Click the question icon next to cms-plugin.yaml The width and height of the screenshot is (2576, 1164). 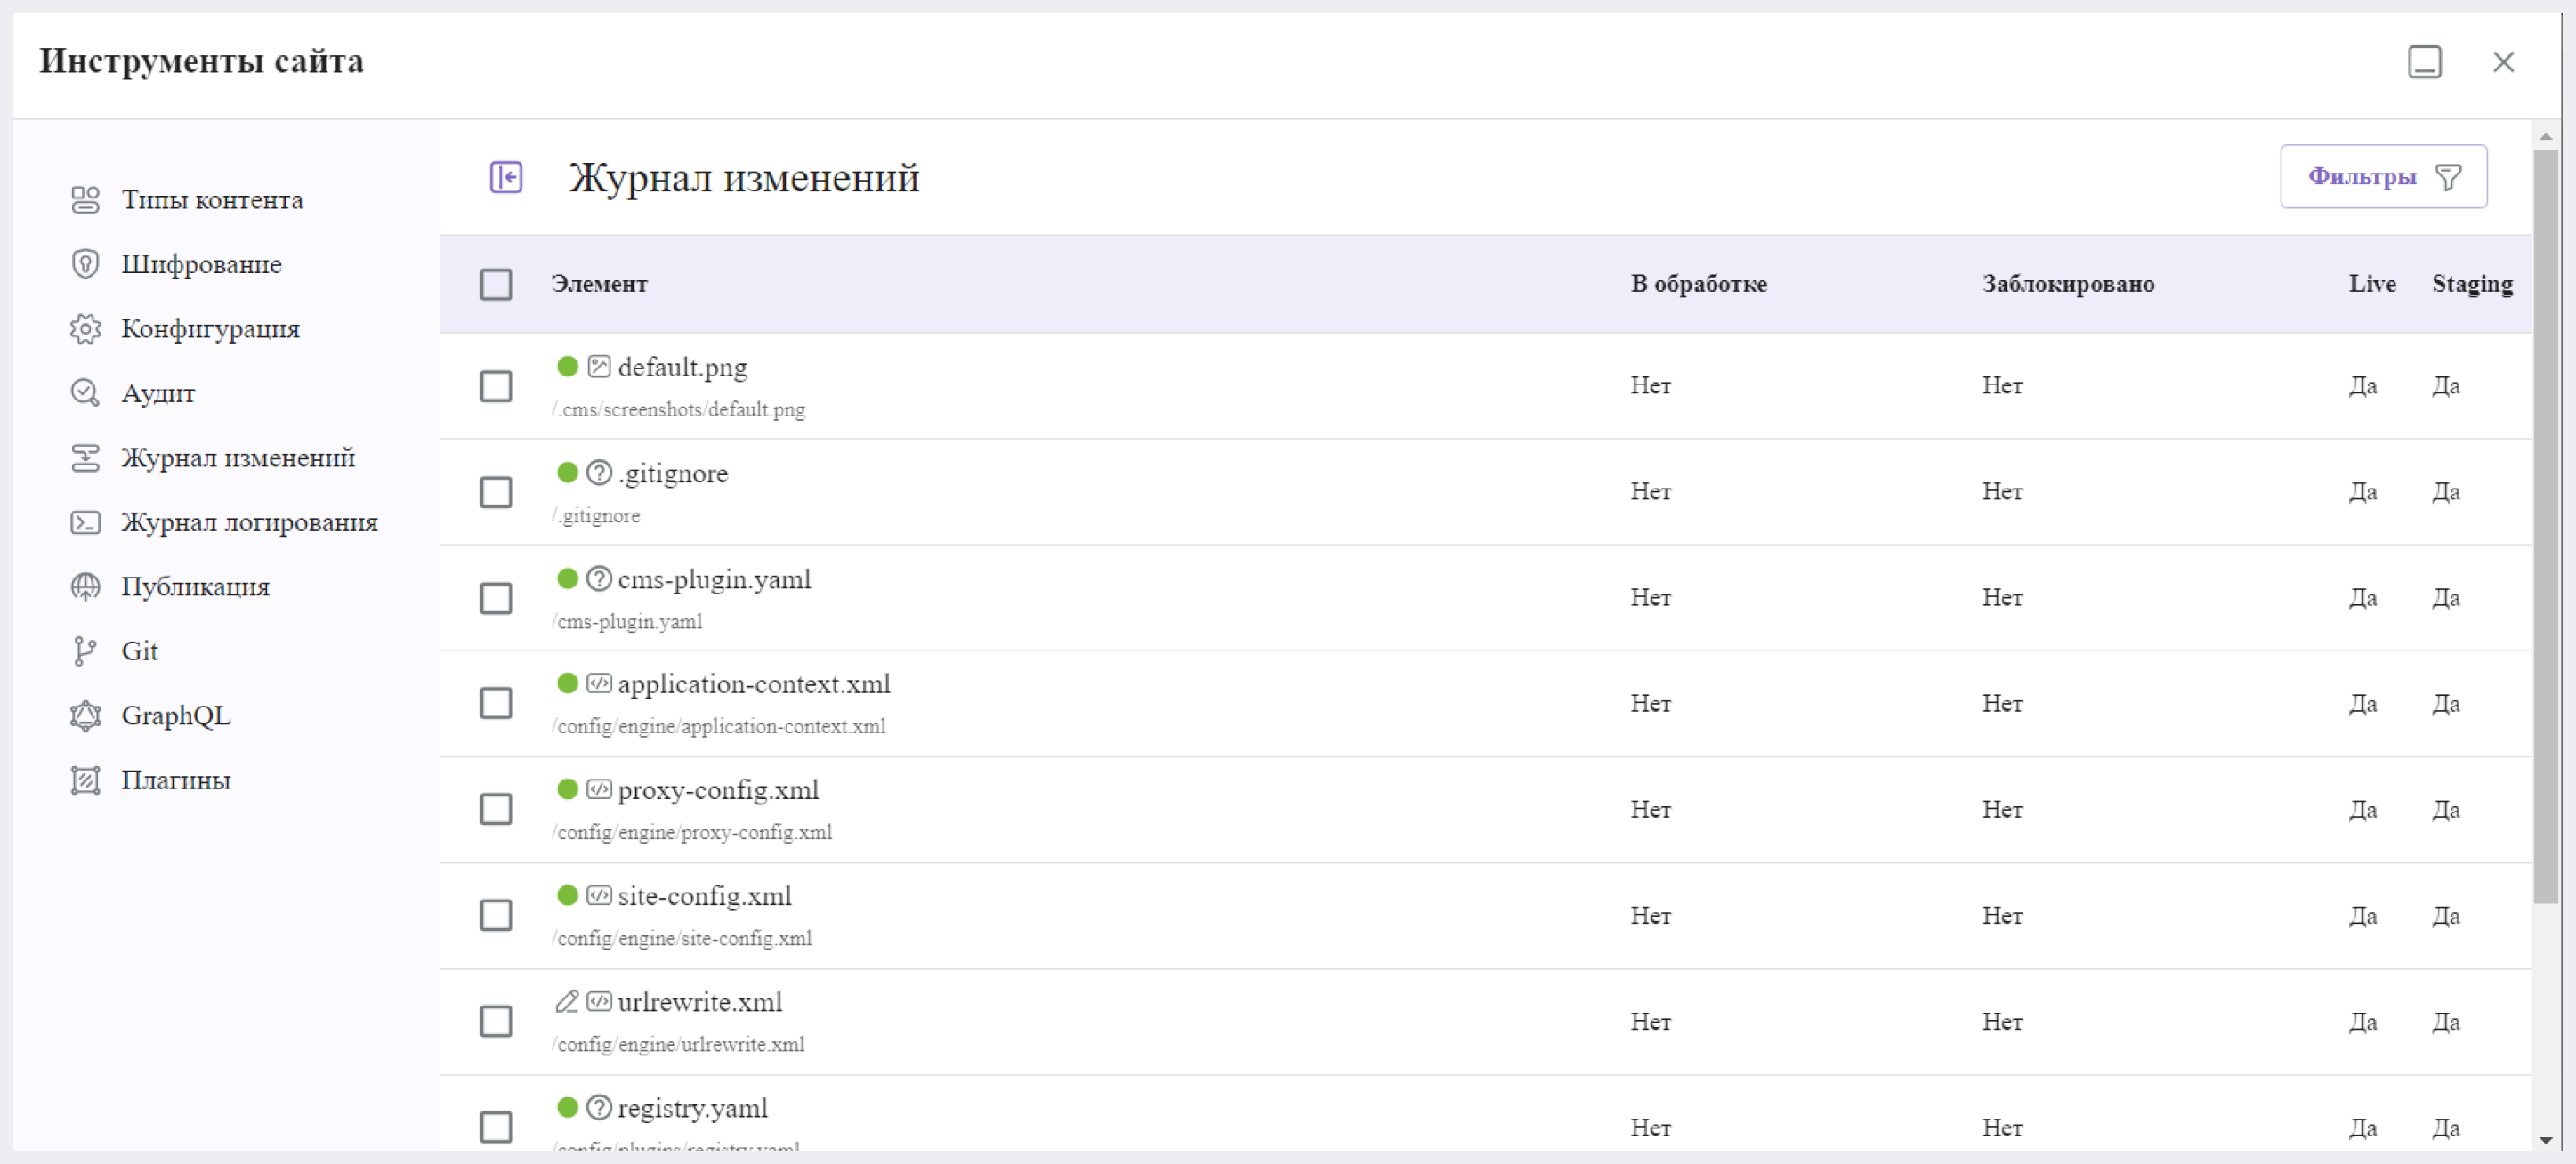point(598,578)
